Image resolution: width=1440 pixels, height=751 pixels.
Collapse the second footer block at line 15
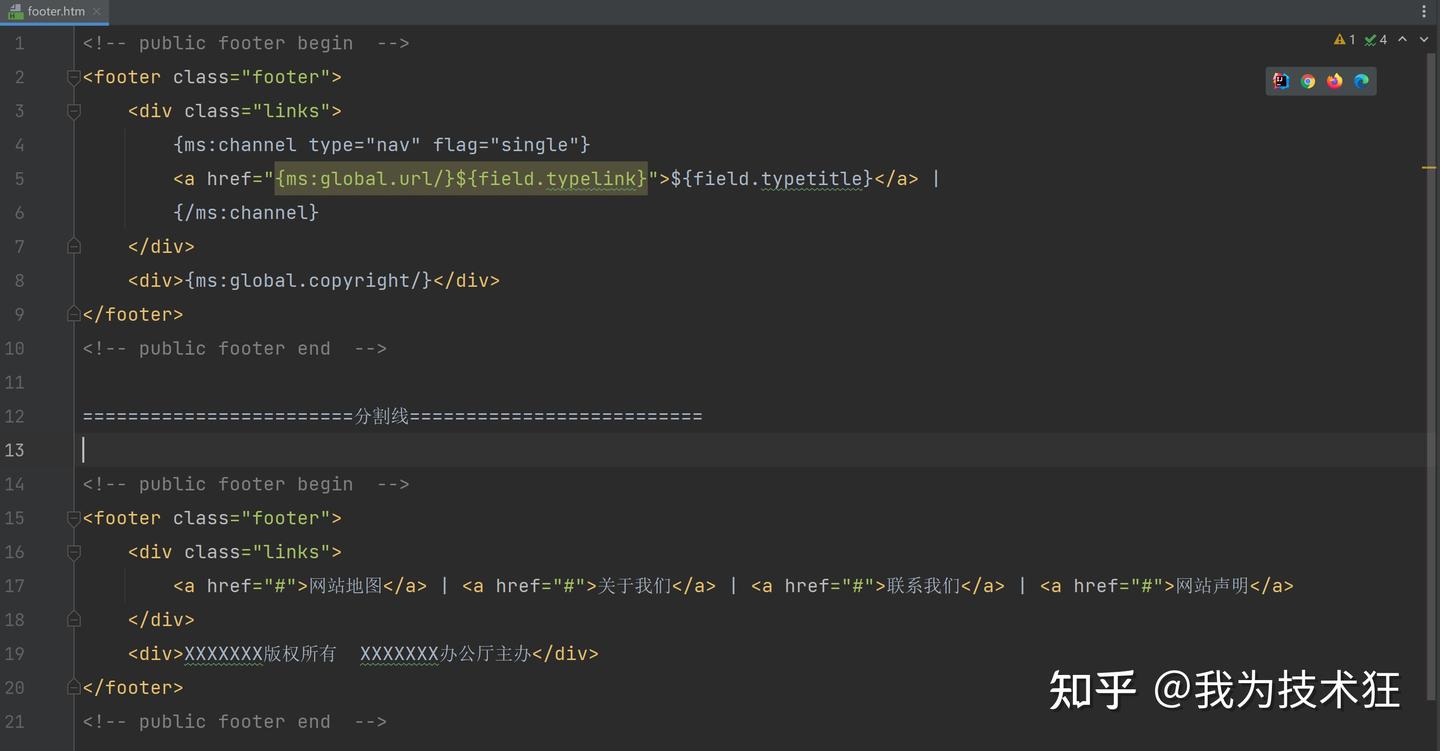click(x=73, y=518)
